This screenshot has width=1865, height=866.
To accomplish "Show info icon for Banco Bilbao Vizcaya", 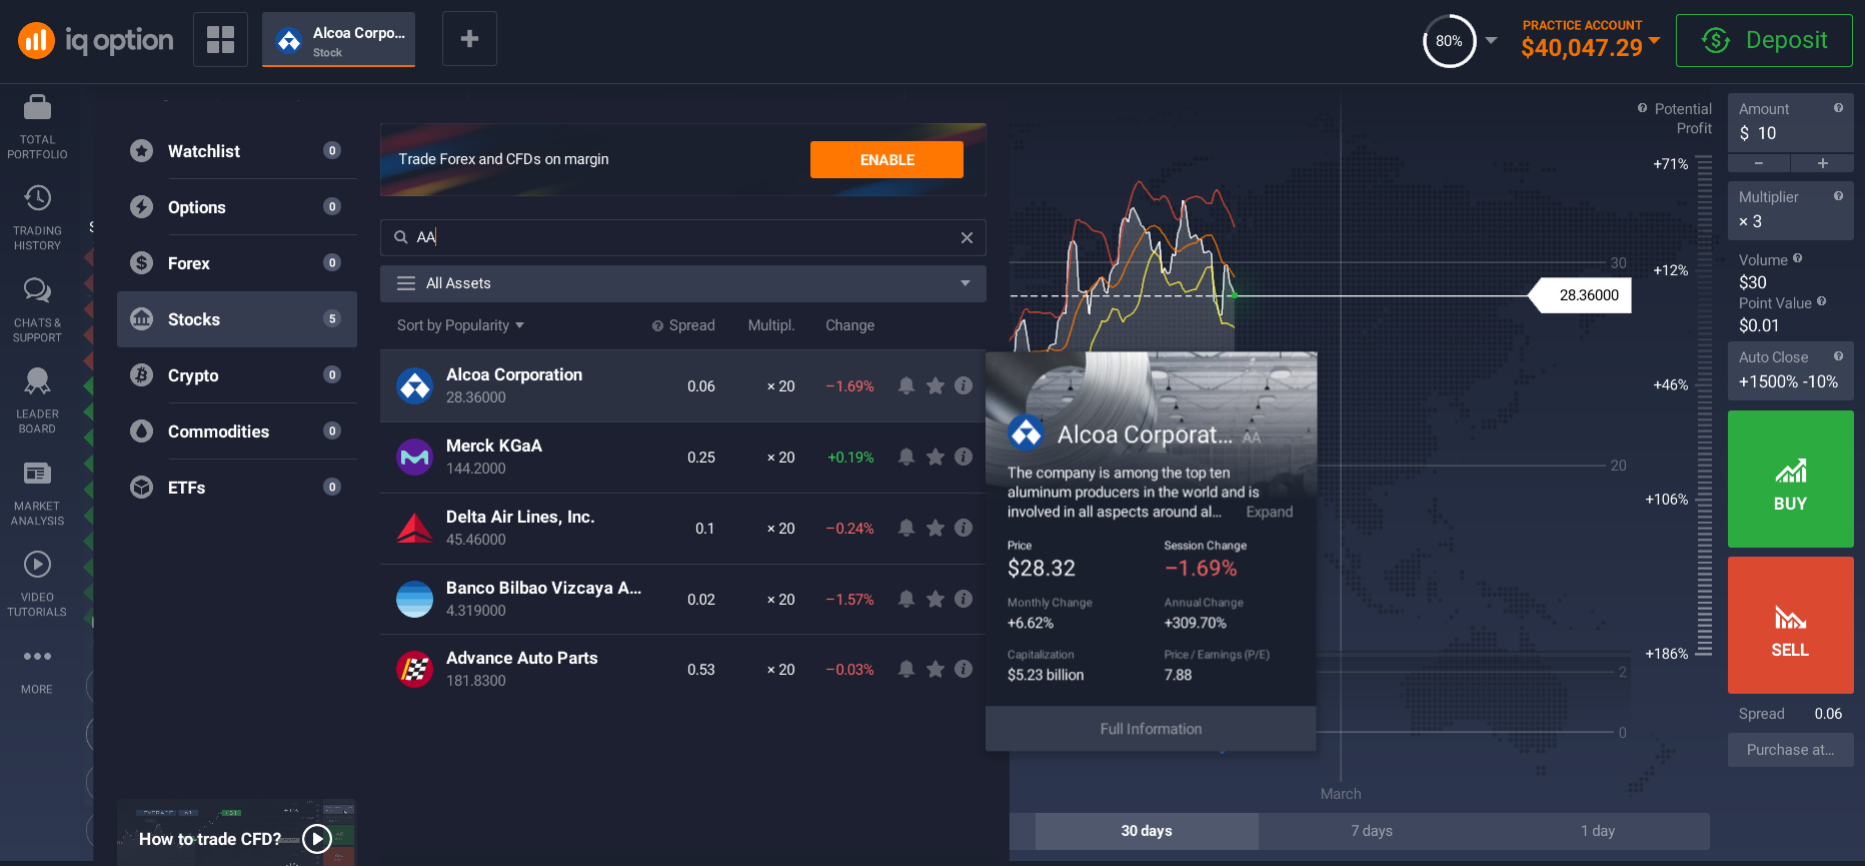I will [963, 598].
